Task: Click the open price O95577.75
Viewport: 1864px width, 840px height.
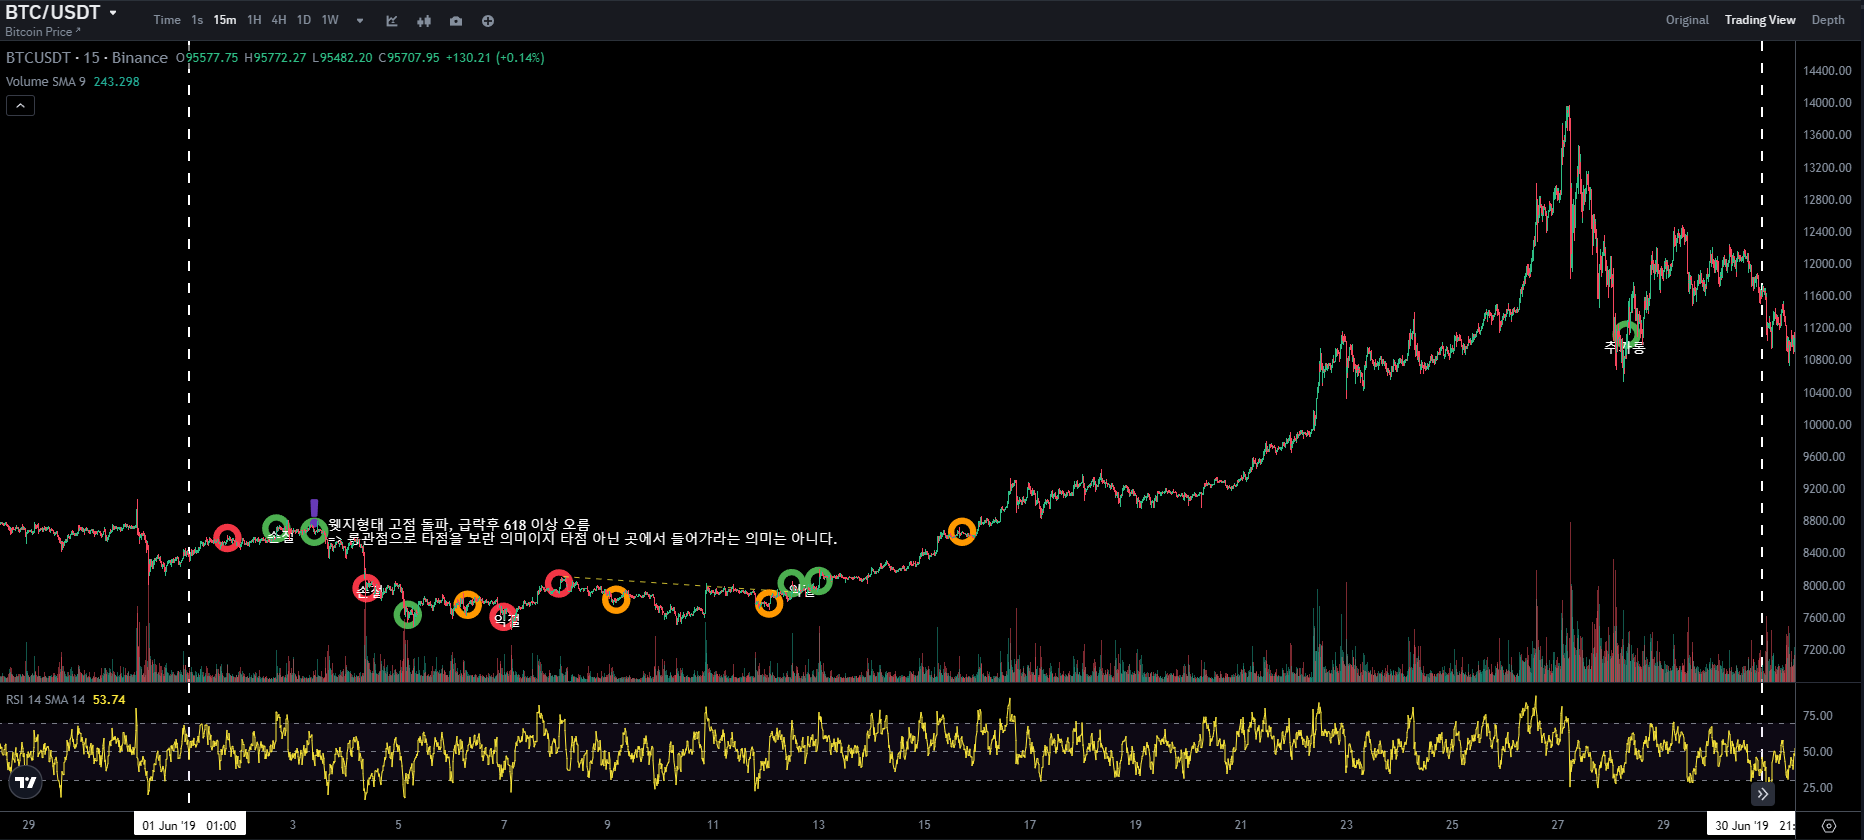Action: [x=207, y=58]
